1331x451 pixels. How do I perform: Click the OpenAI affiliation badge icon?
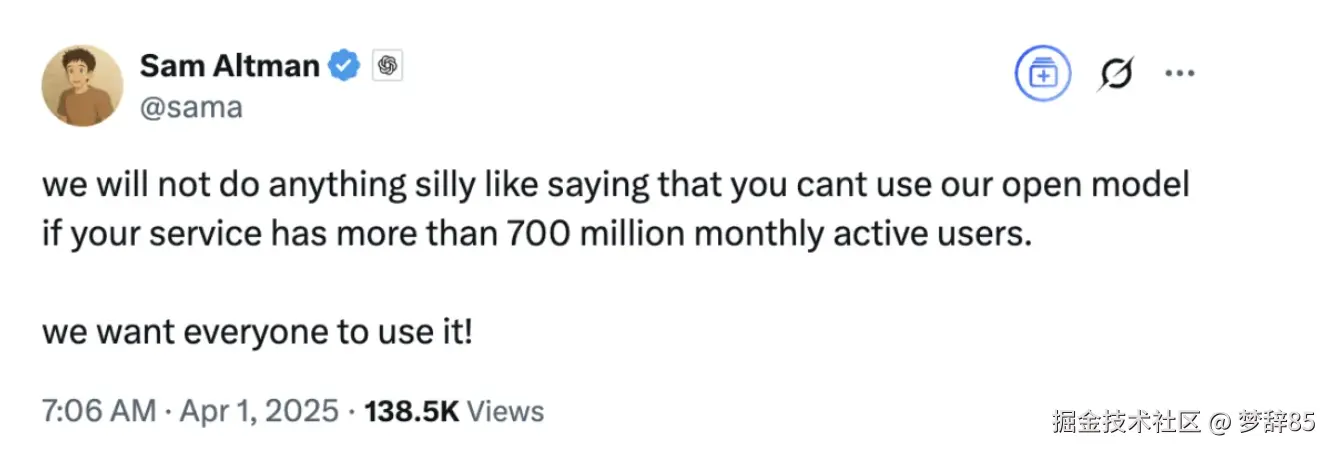(x=387, y=67)
